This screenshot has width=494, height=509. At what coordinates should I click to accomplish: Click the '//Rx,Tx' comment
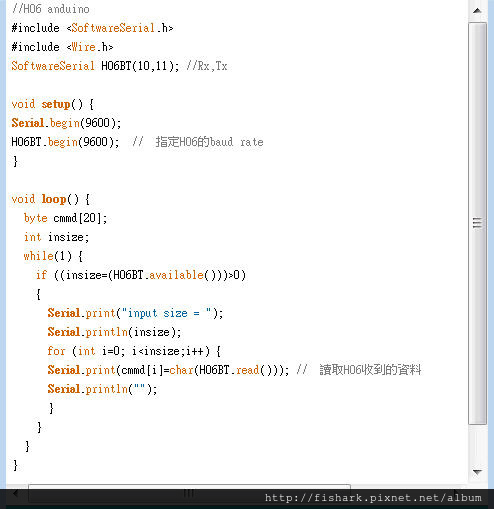coord(207,66)
